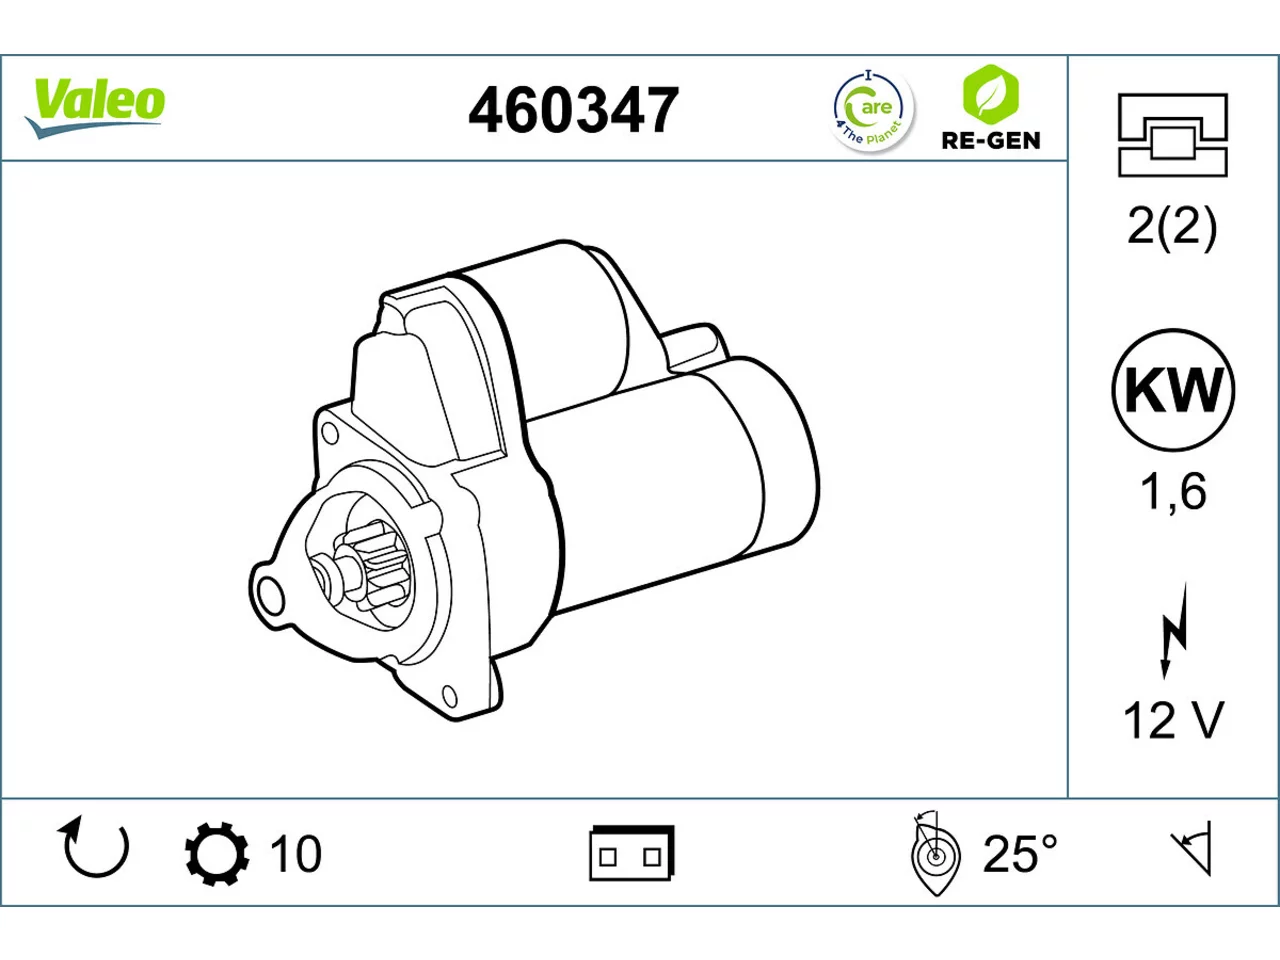Screen dimensions: 1280x960
Task: Click the RE-GEN leaf hexagon icon
Action: point(990,93)
